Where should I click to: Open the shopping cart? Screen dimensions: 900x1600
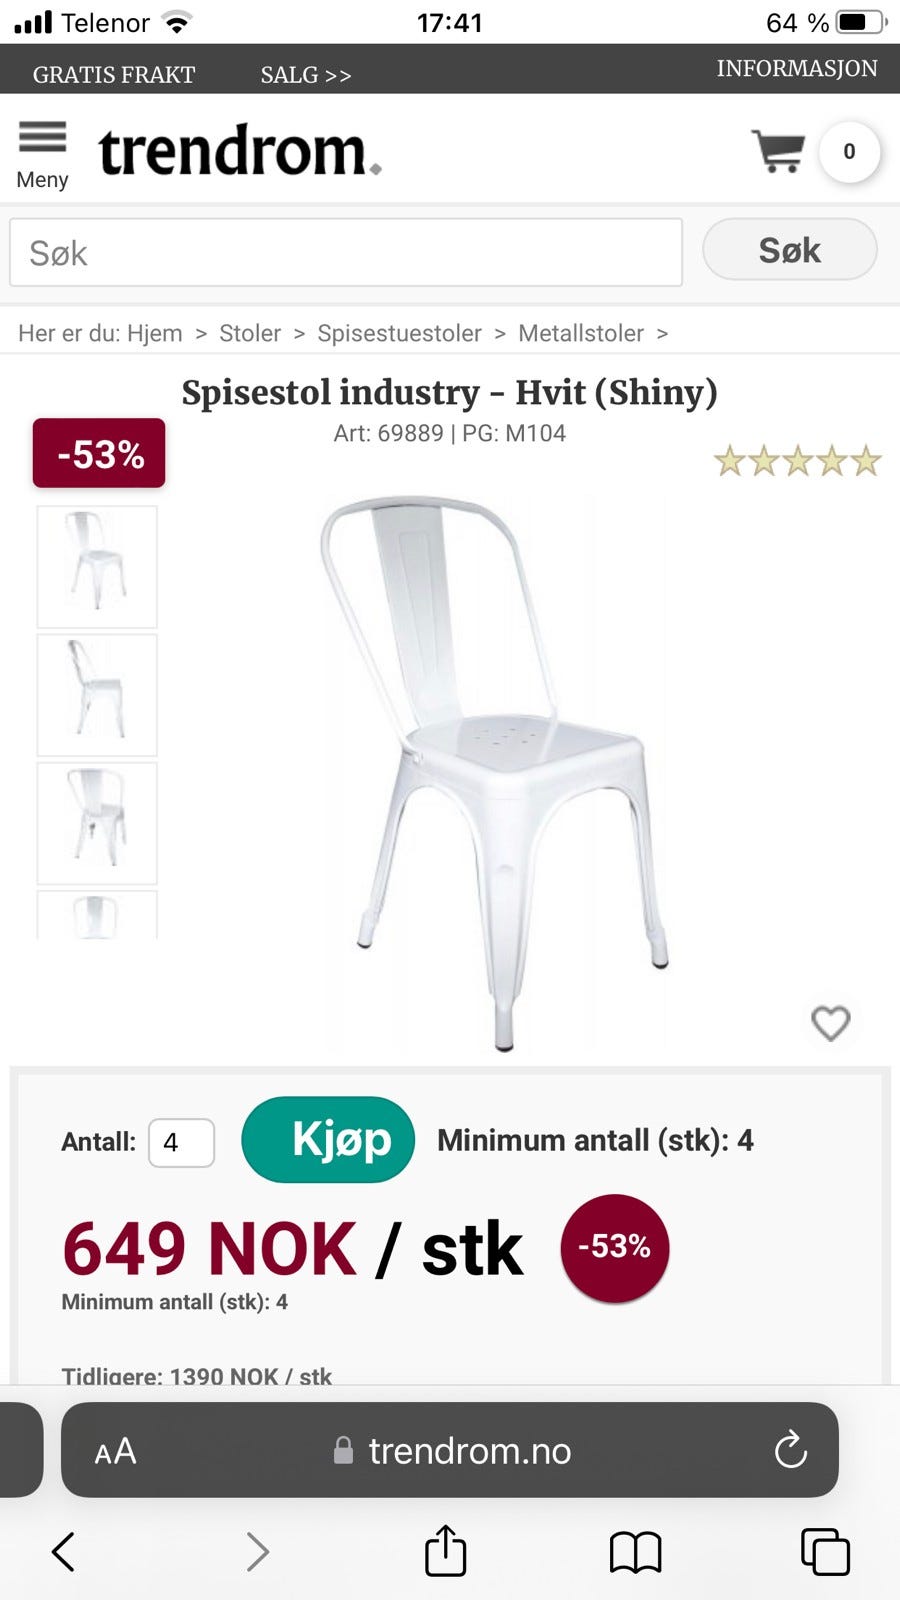[x=779, y=151]
